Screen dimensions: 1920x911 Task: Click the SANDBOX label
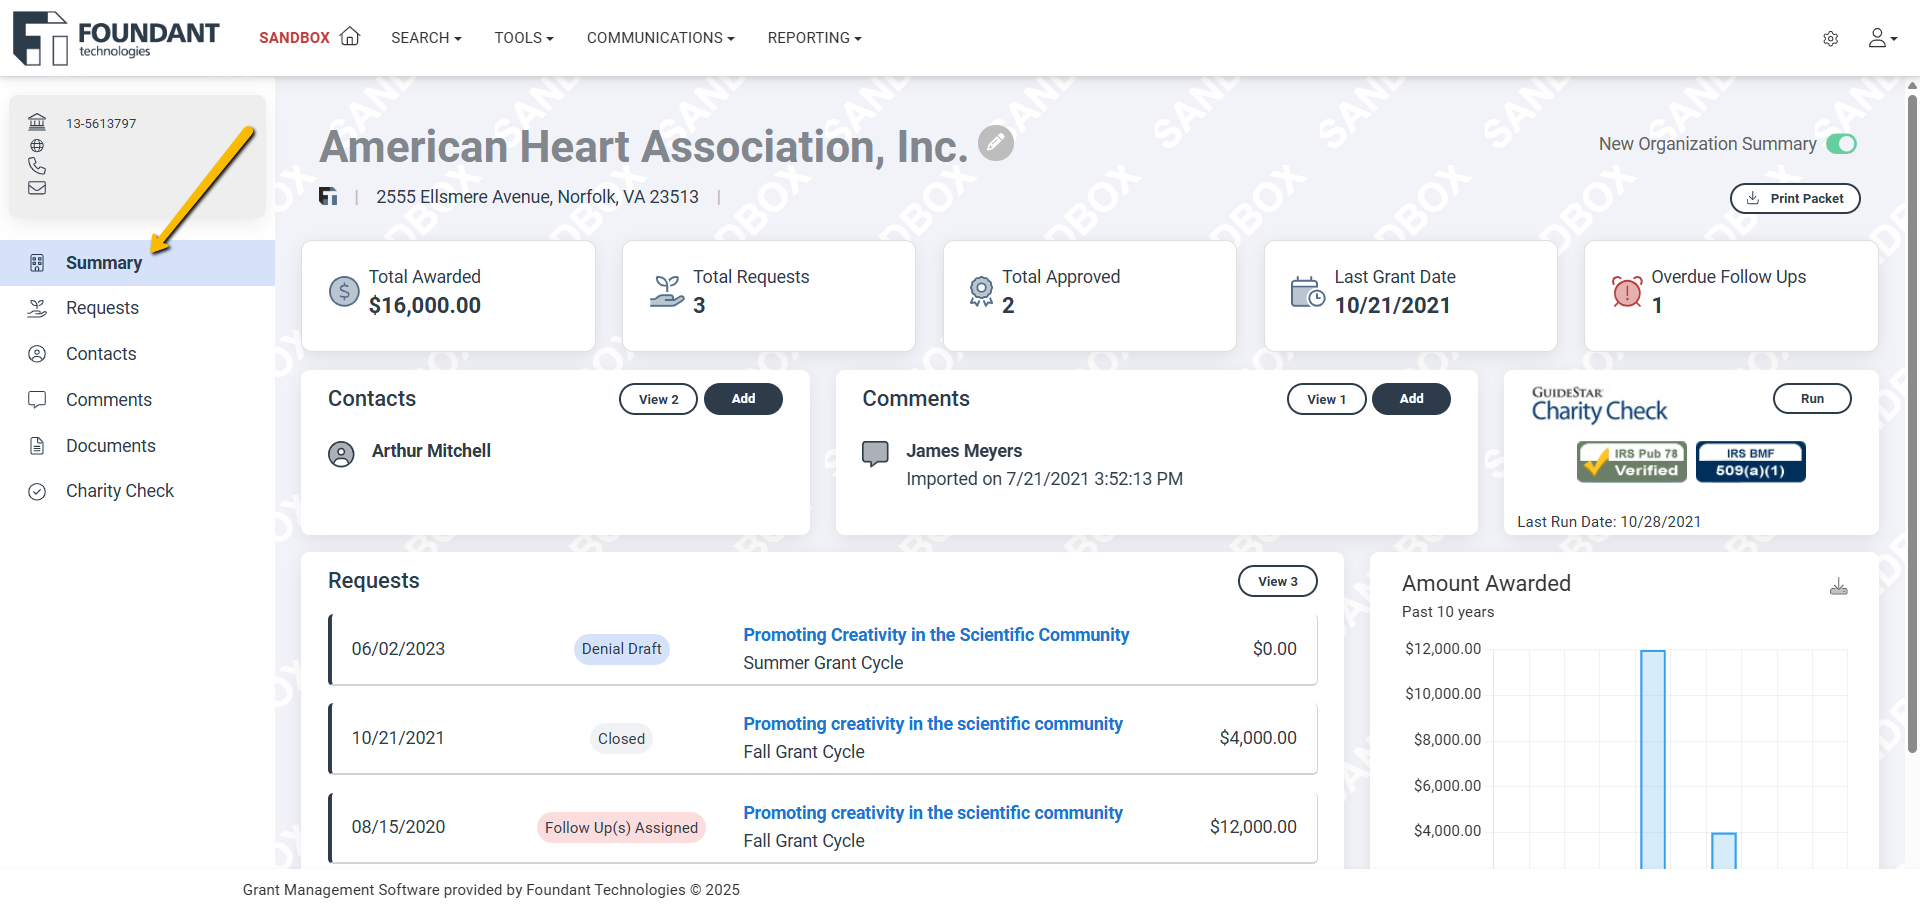pyautogui.click(x=294, y=38)
